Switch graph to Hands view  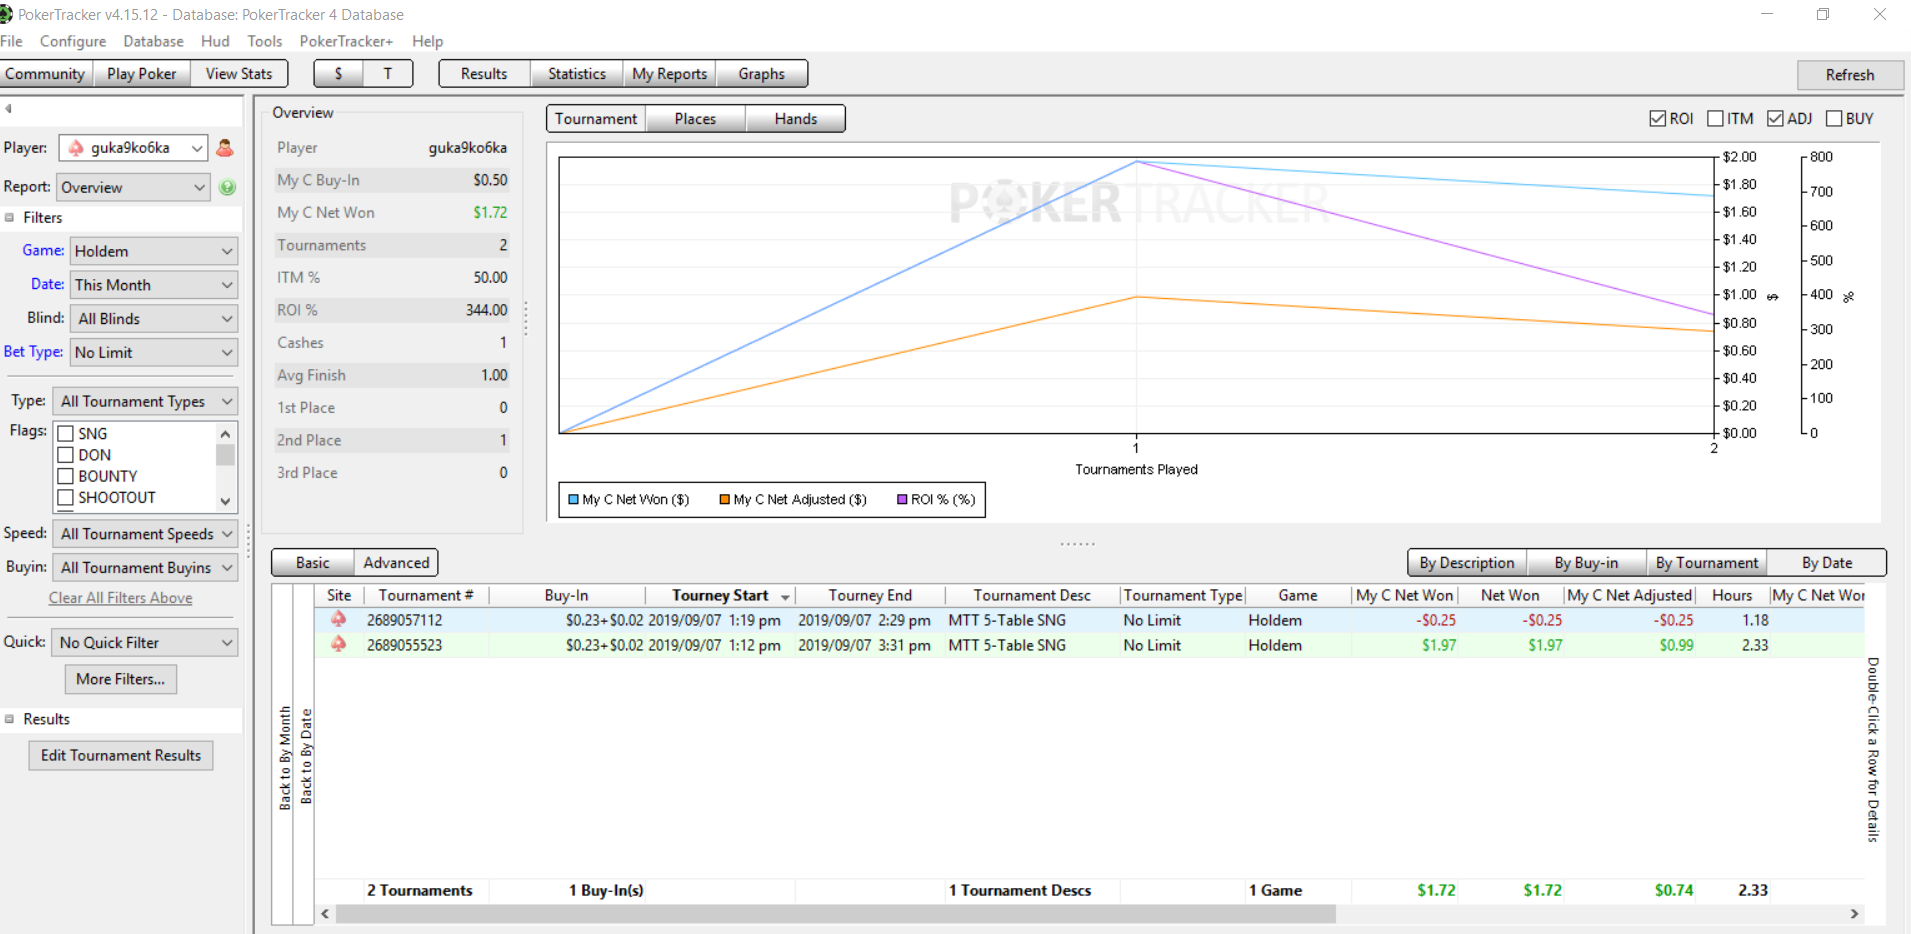(796, 119)
